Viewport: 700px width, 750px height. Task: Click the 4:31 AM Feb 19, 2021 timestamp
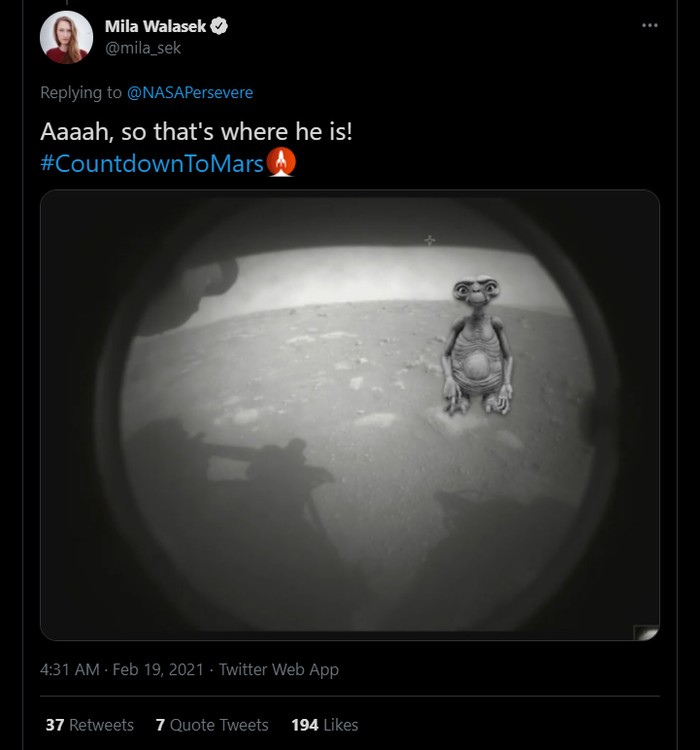coord(123,669)
